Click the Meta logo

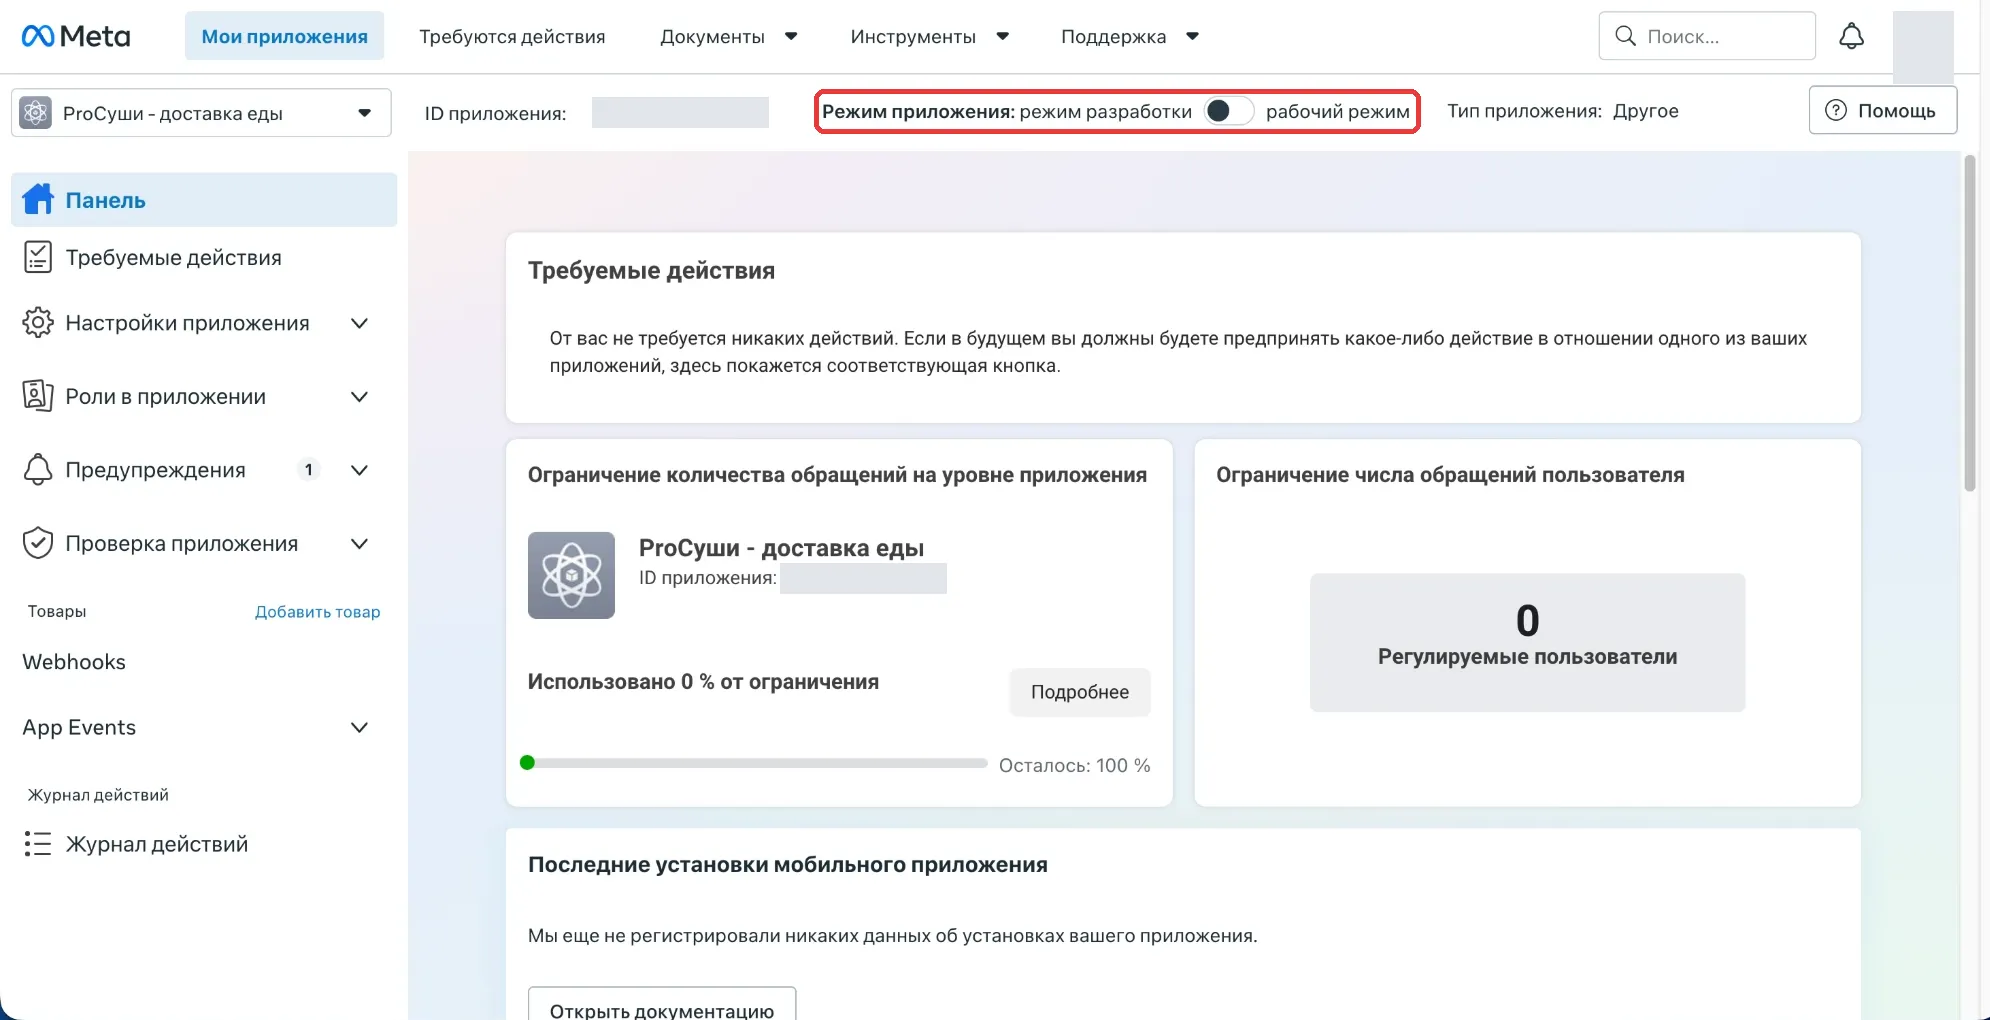[76, 36]
